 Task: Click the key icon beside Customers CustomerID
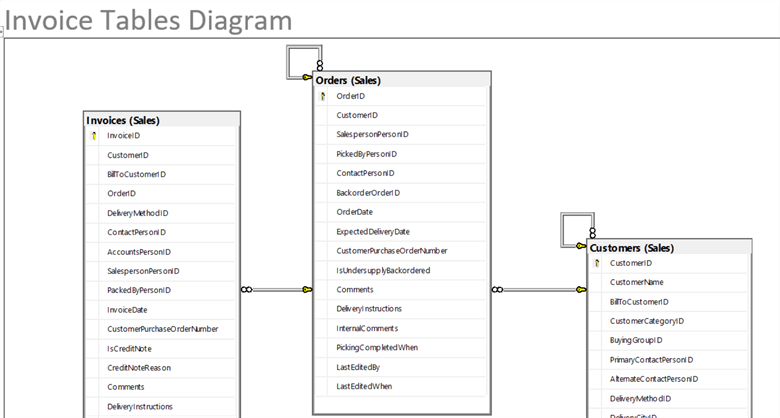tap(597, 263)
